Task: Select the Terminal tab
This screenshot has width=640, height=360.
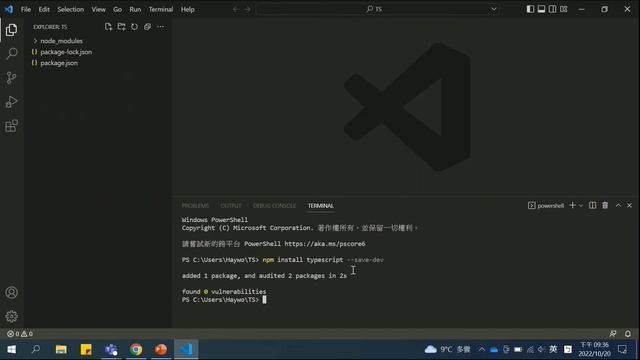Action: tap(320, 206)
